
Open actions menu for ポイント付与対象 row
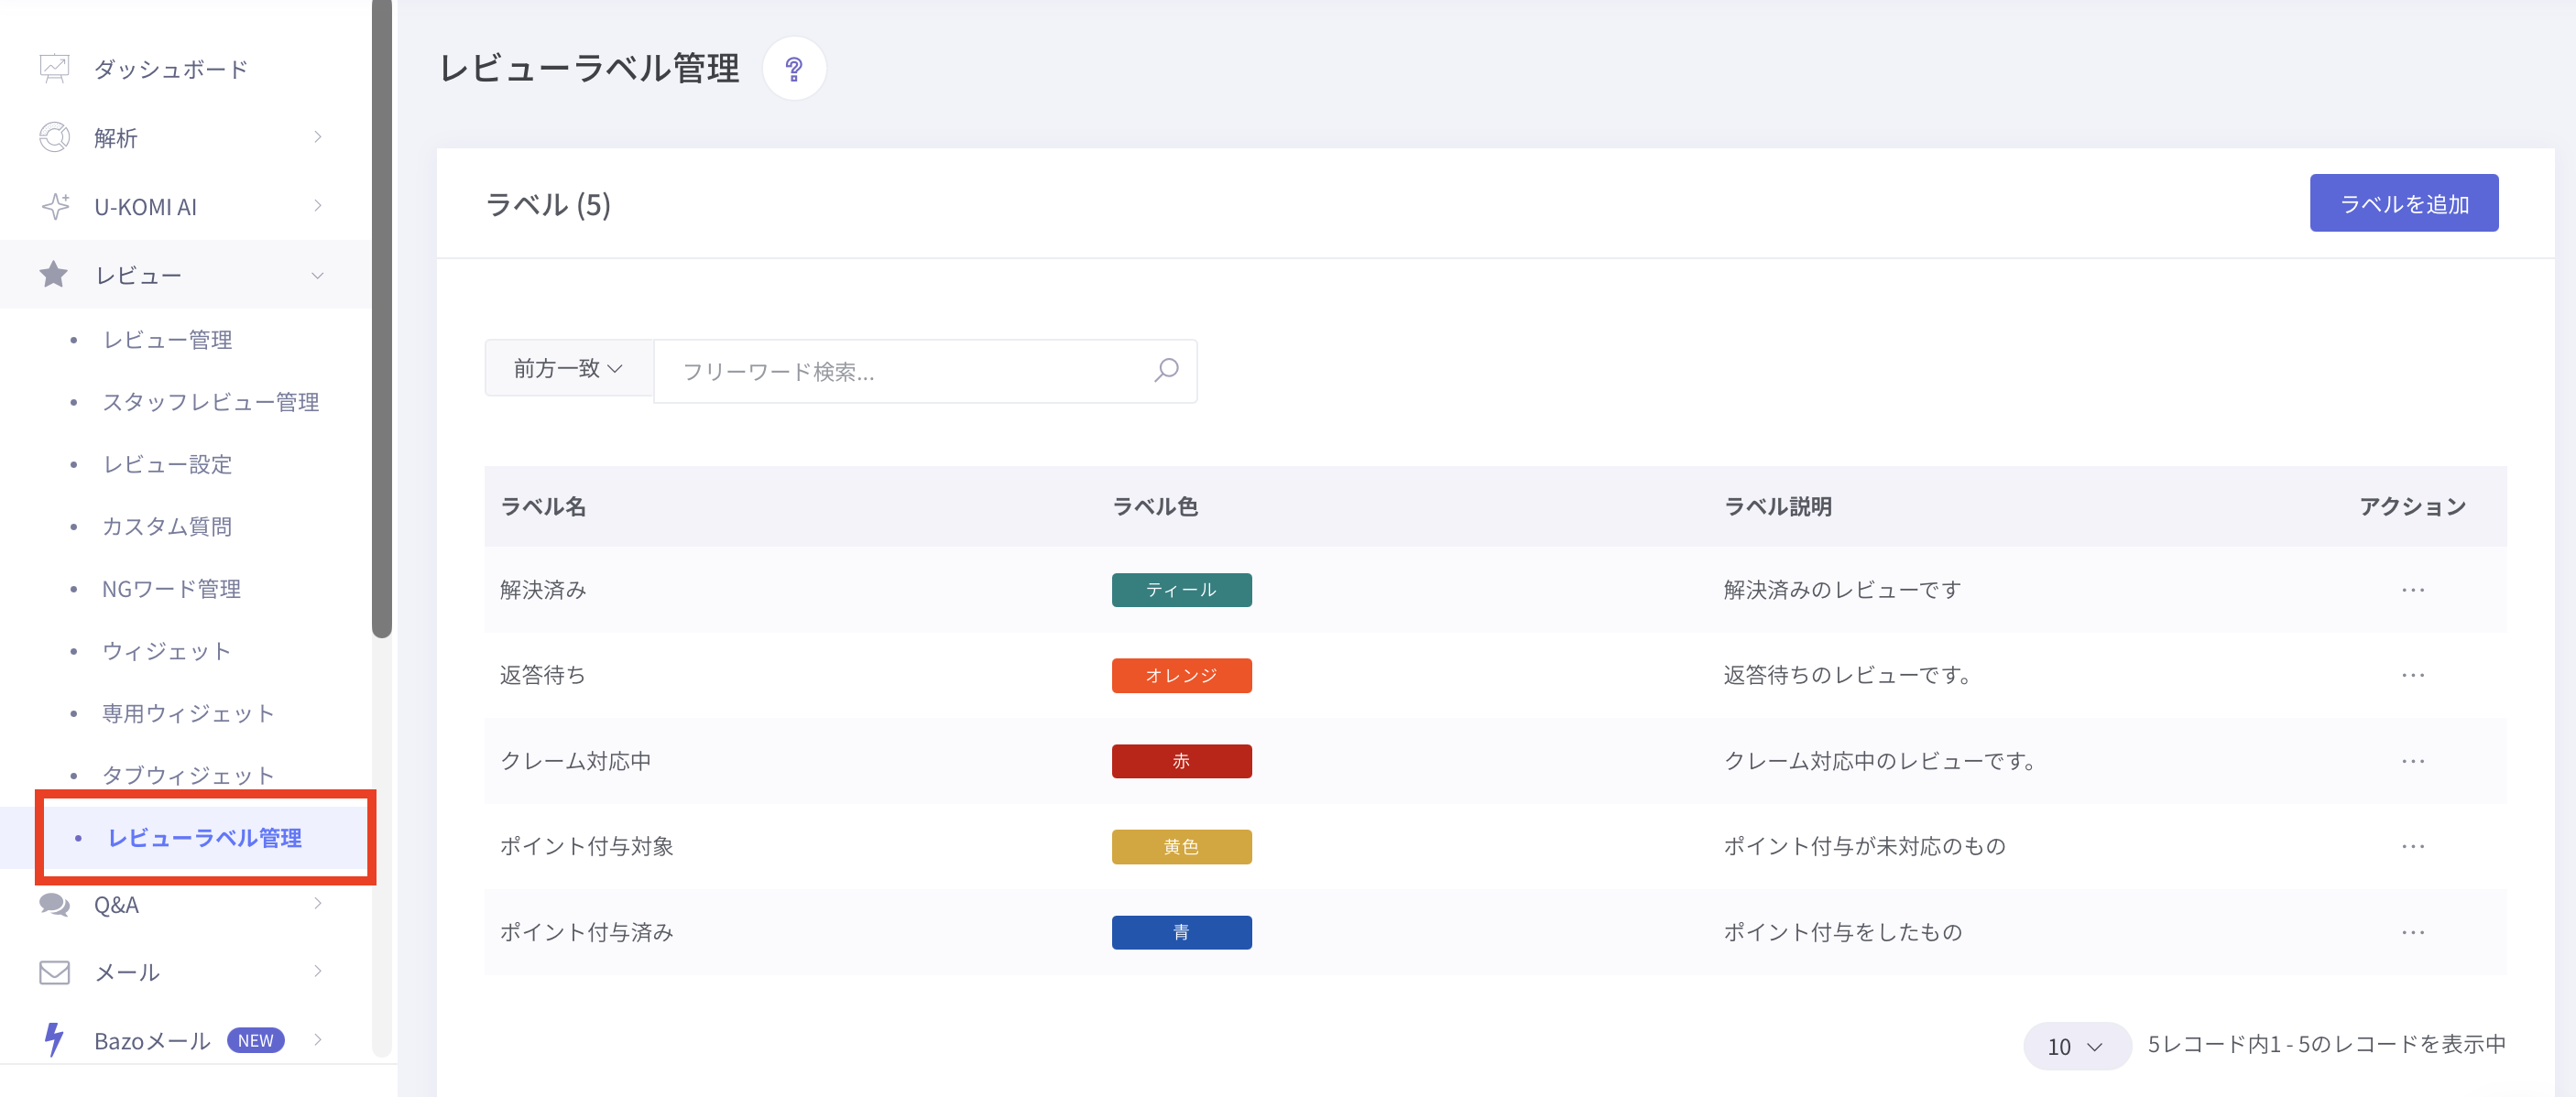click(2412, 846)
